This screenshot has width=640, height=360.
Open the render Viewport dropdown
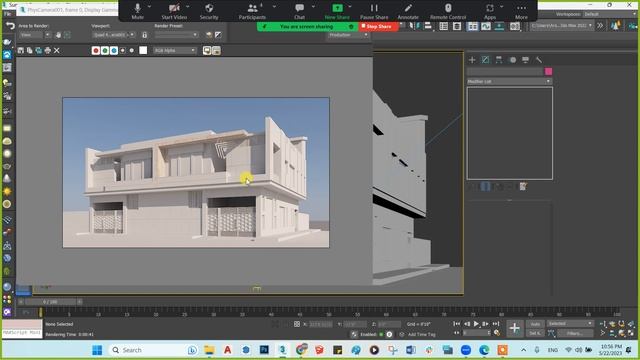(x=114, y=35)
